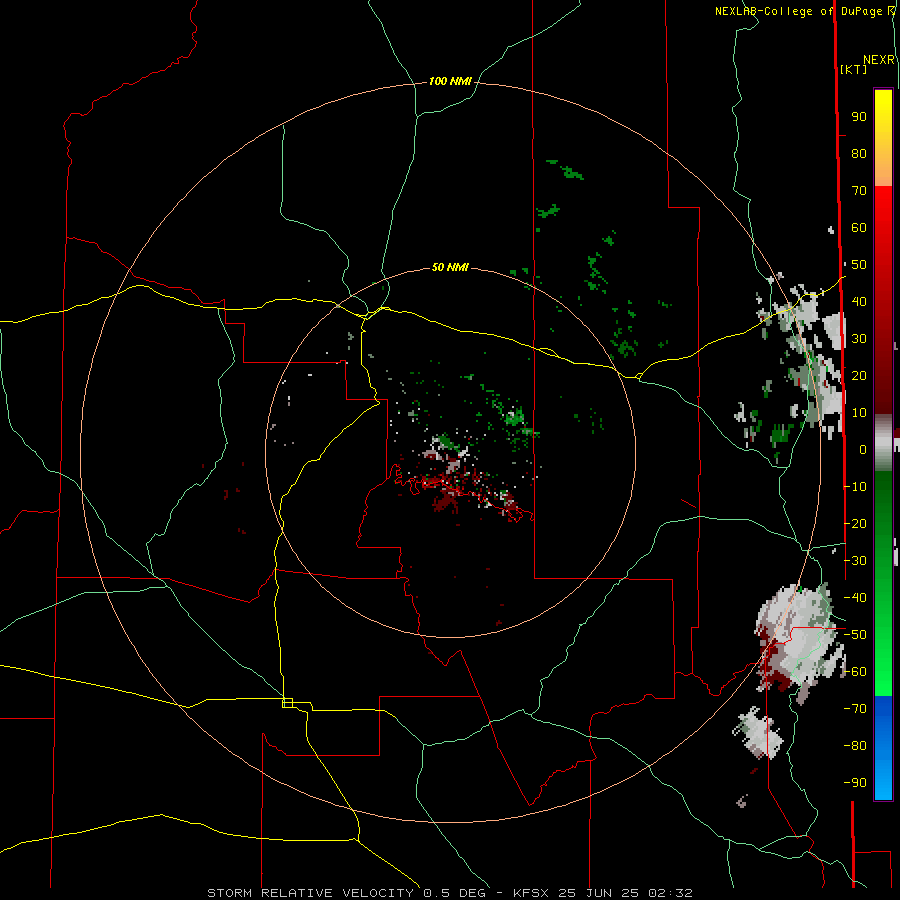Click the 100 NMI range ring label
The image size is (900, 900).
click(450, 82)
